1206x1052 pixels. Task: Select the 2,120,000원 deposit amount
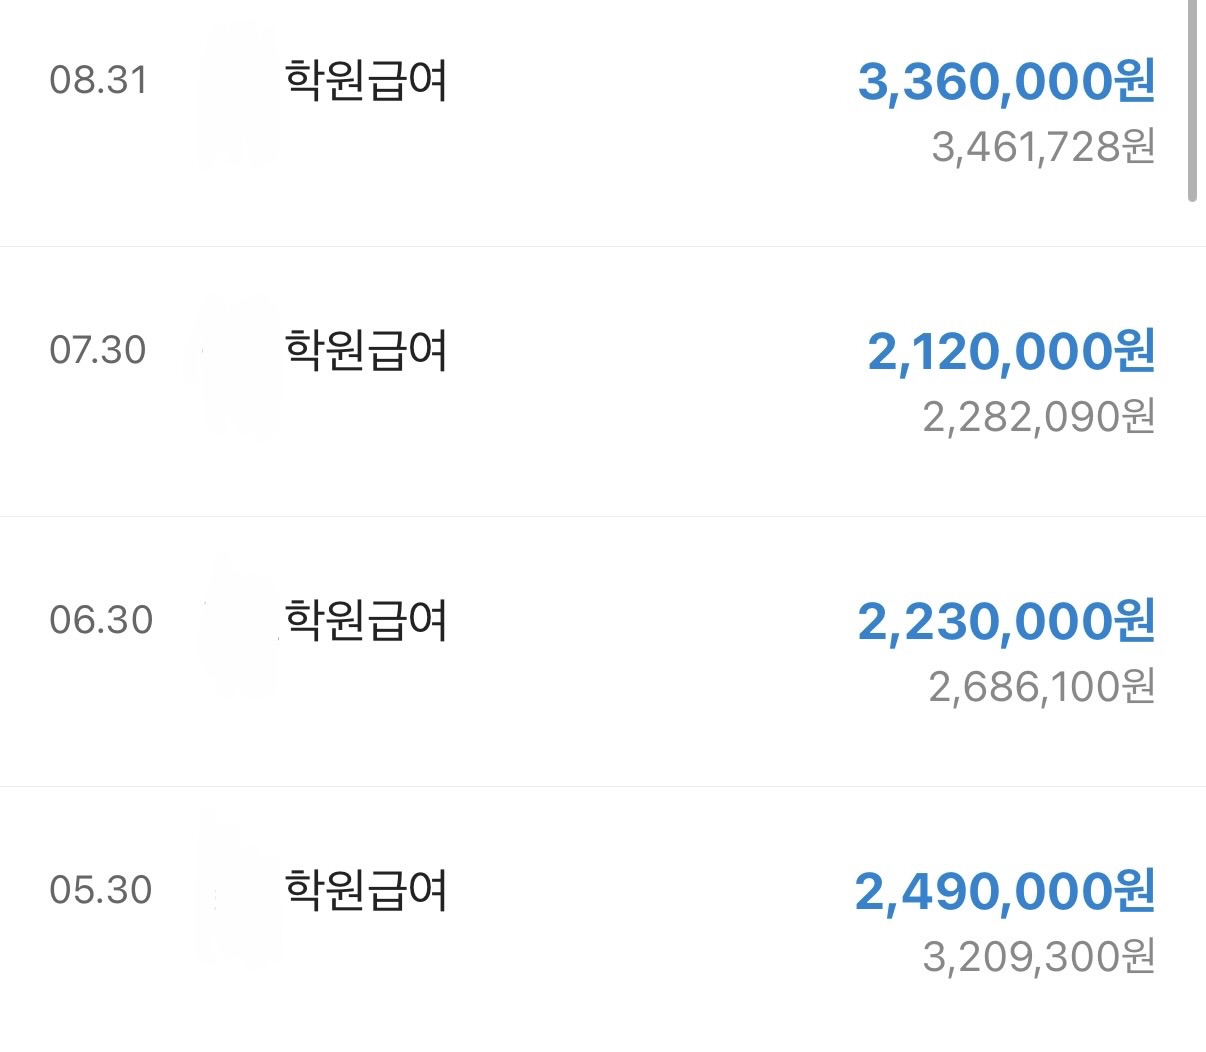point(1010,351)
